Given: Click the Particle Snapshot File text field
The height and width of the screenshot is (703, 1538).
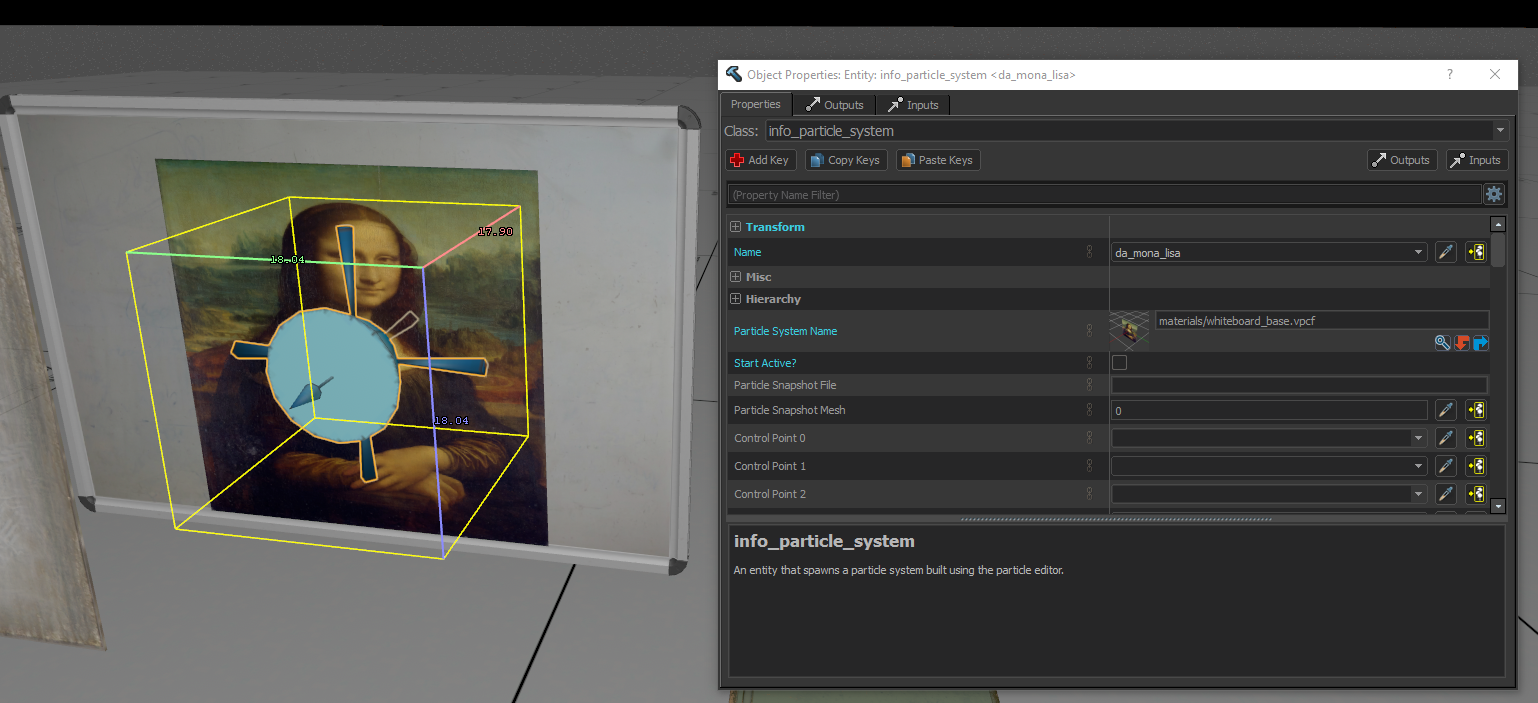Looking at the screenshot, I should [x=1299, y=385].
